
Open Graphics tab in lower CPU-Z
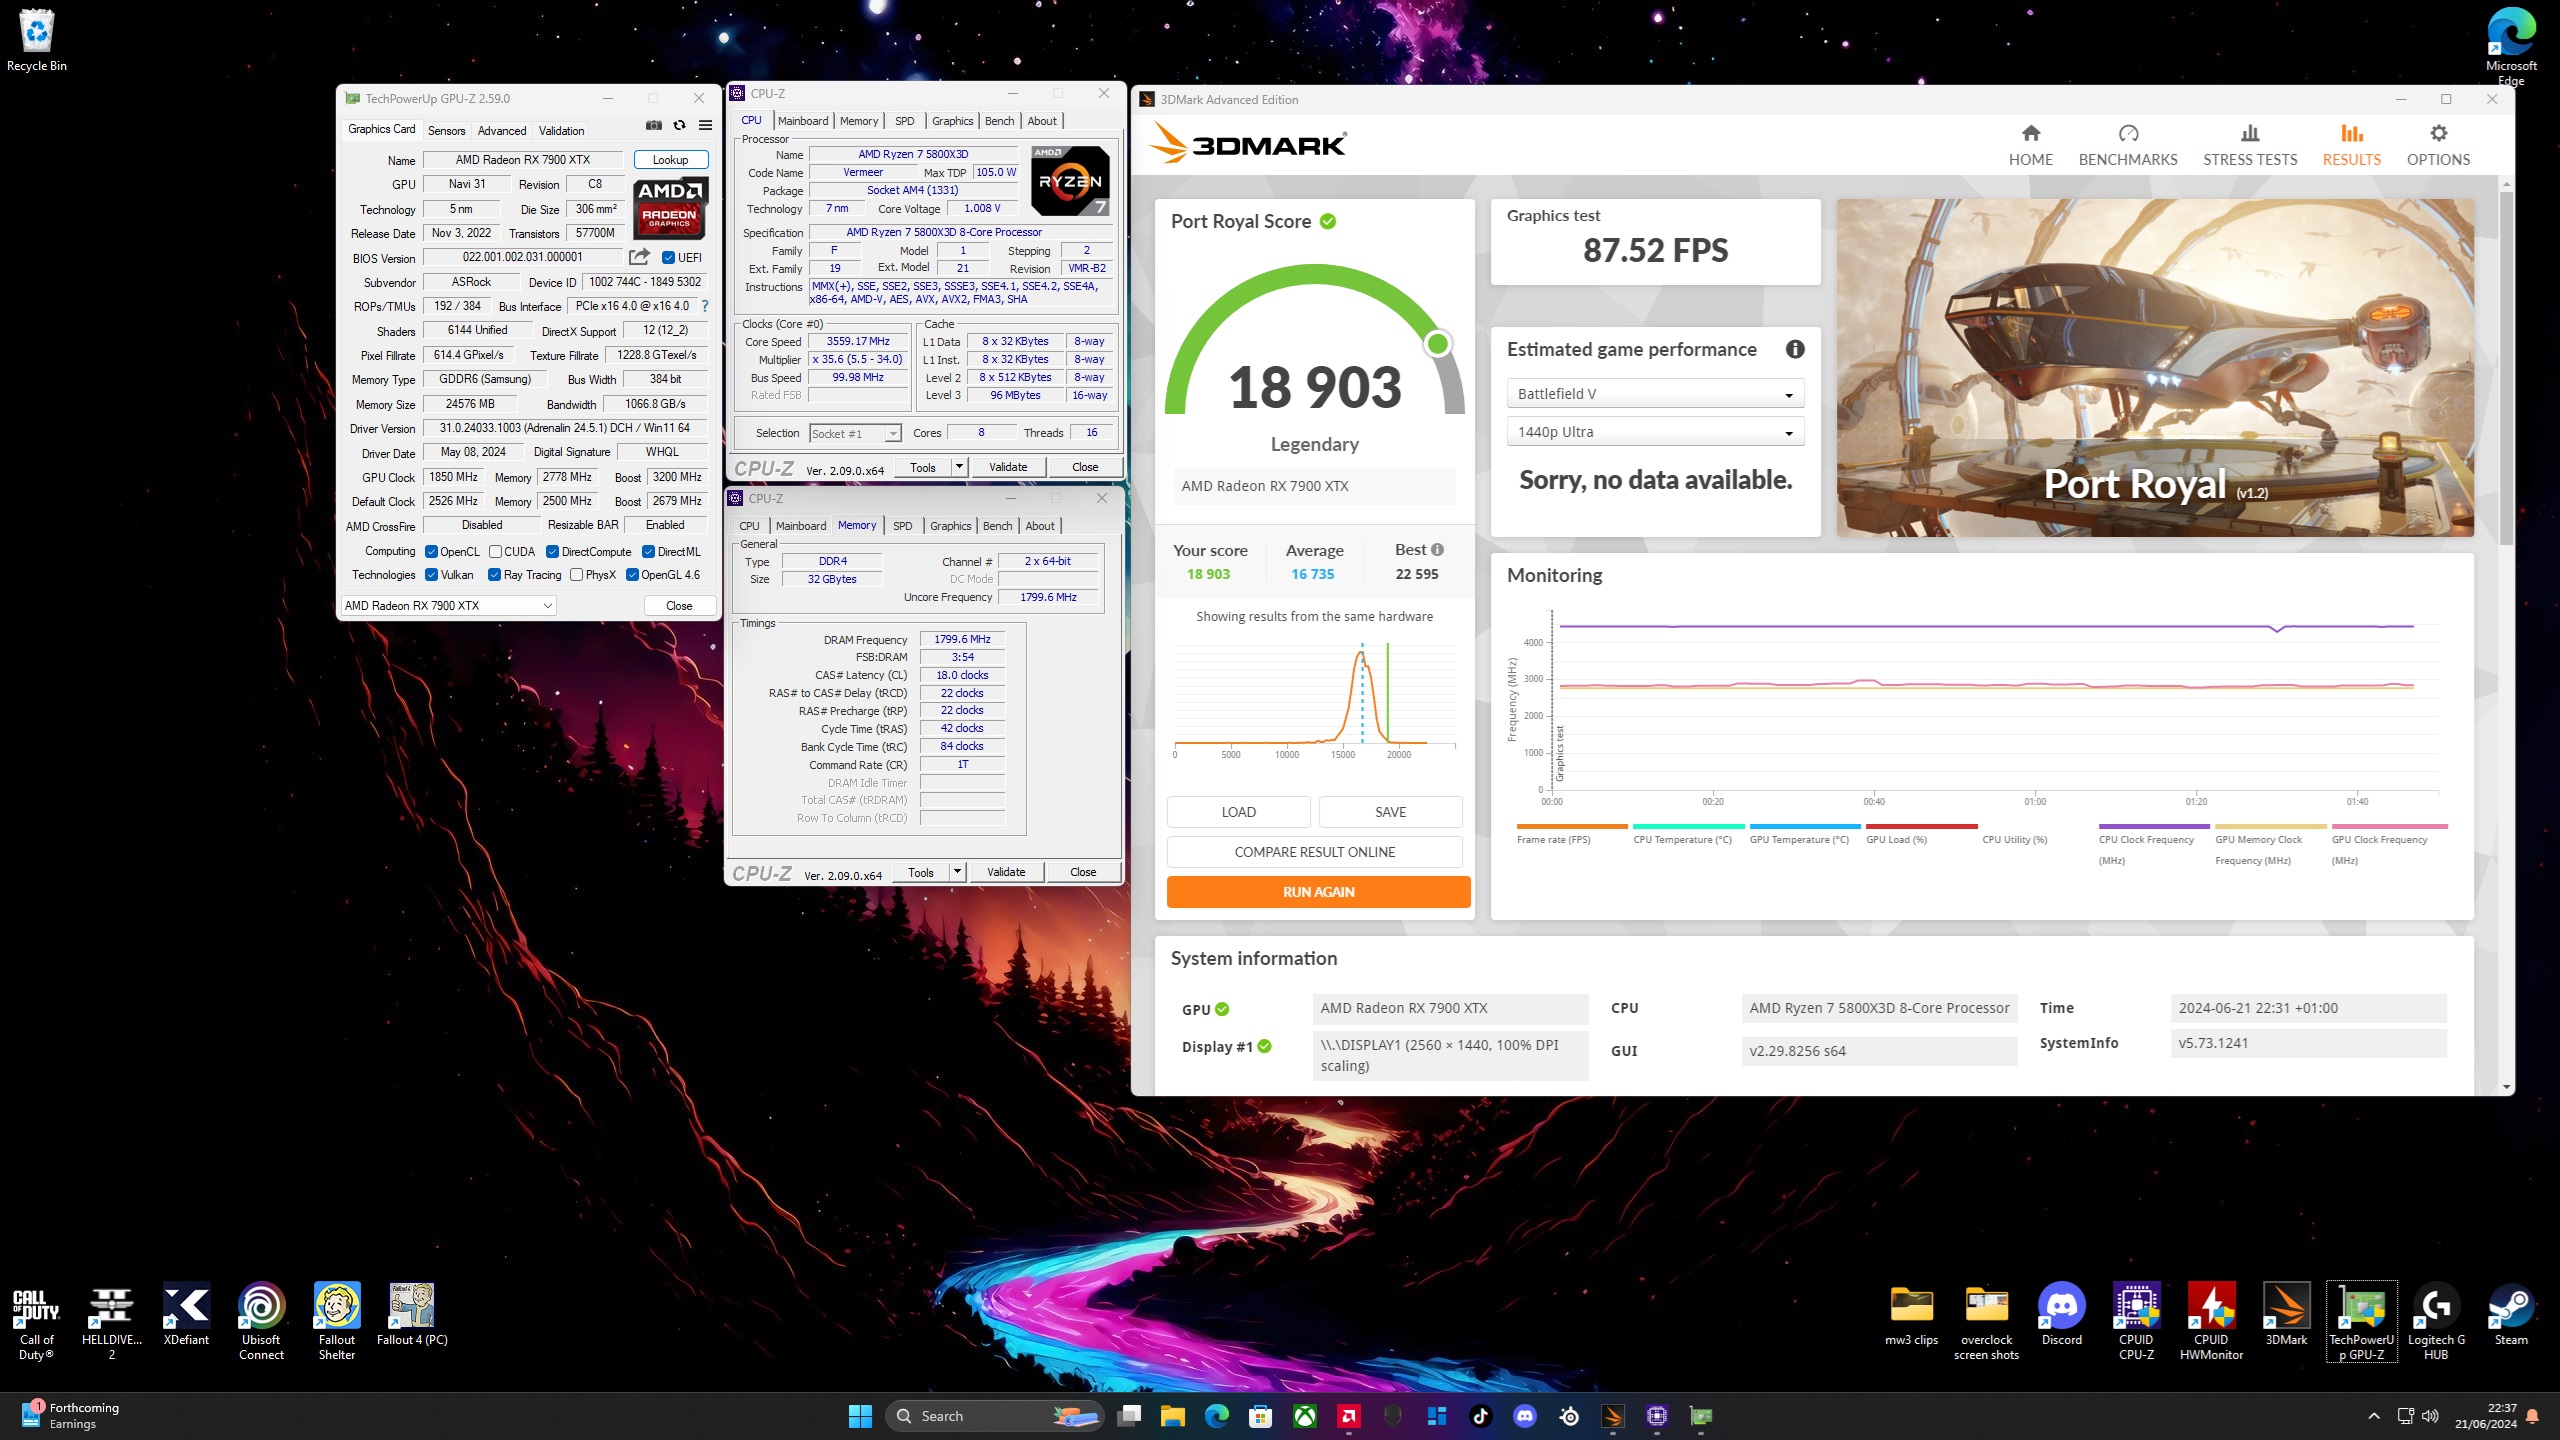tap(950, 526)
